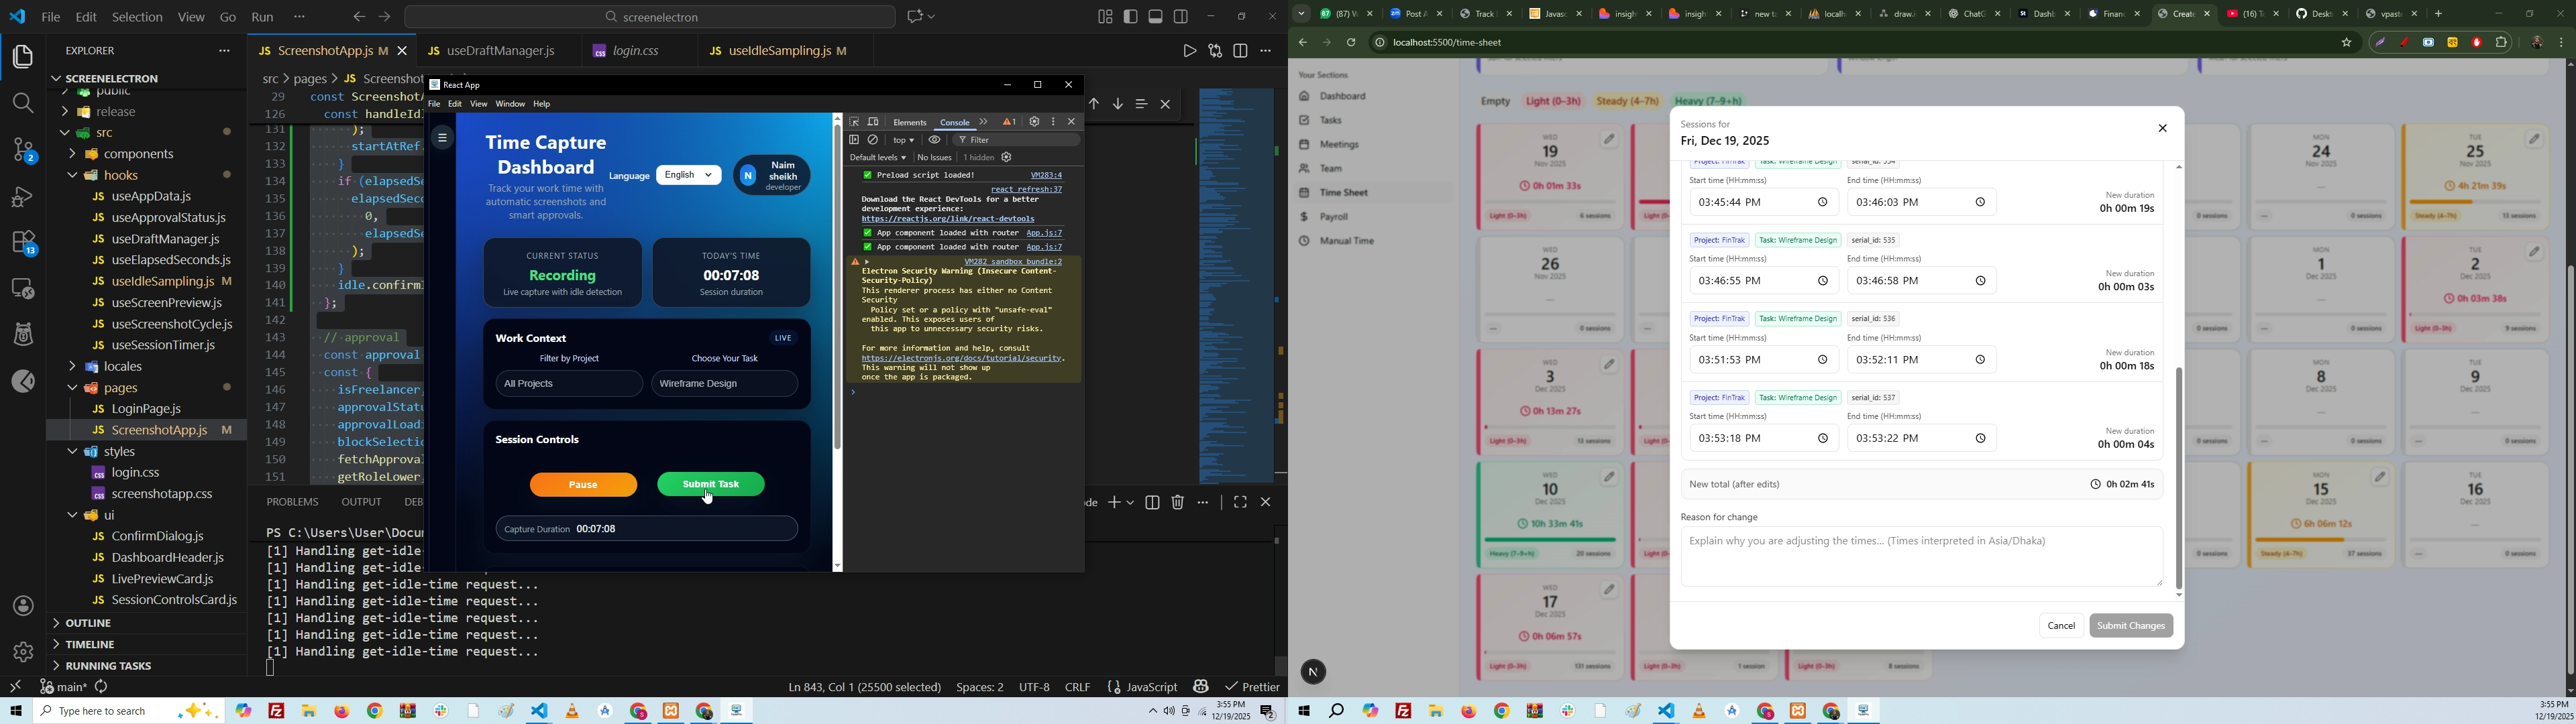
Task: Click the clear console icon in DevTools
Action: (x=874, y=140)
